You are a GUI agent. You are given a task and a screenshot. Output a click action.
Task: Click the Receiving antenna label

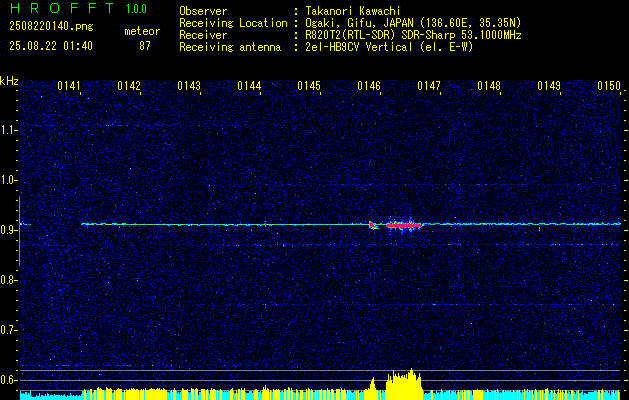click(230, 47)
